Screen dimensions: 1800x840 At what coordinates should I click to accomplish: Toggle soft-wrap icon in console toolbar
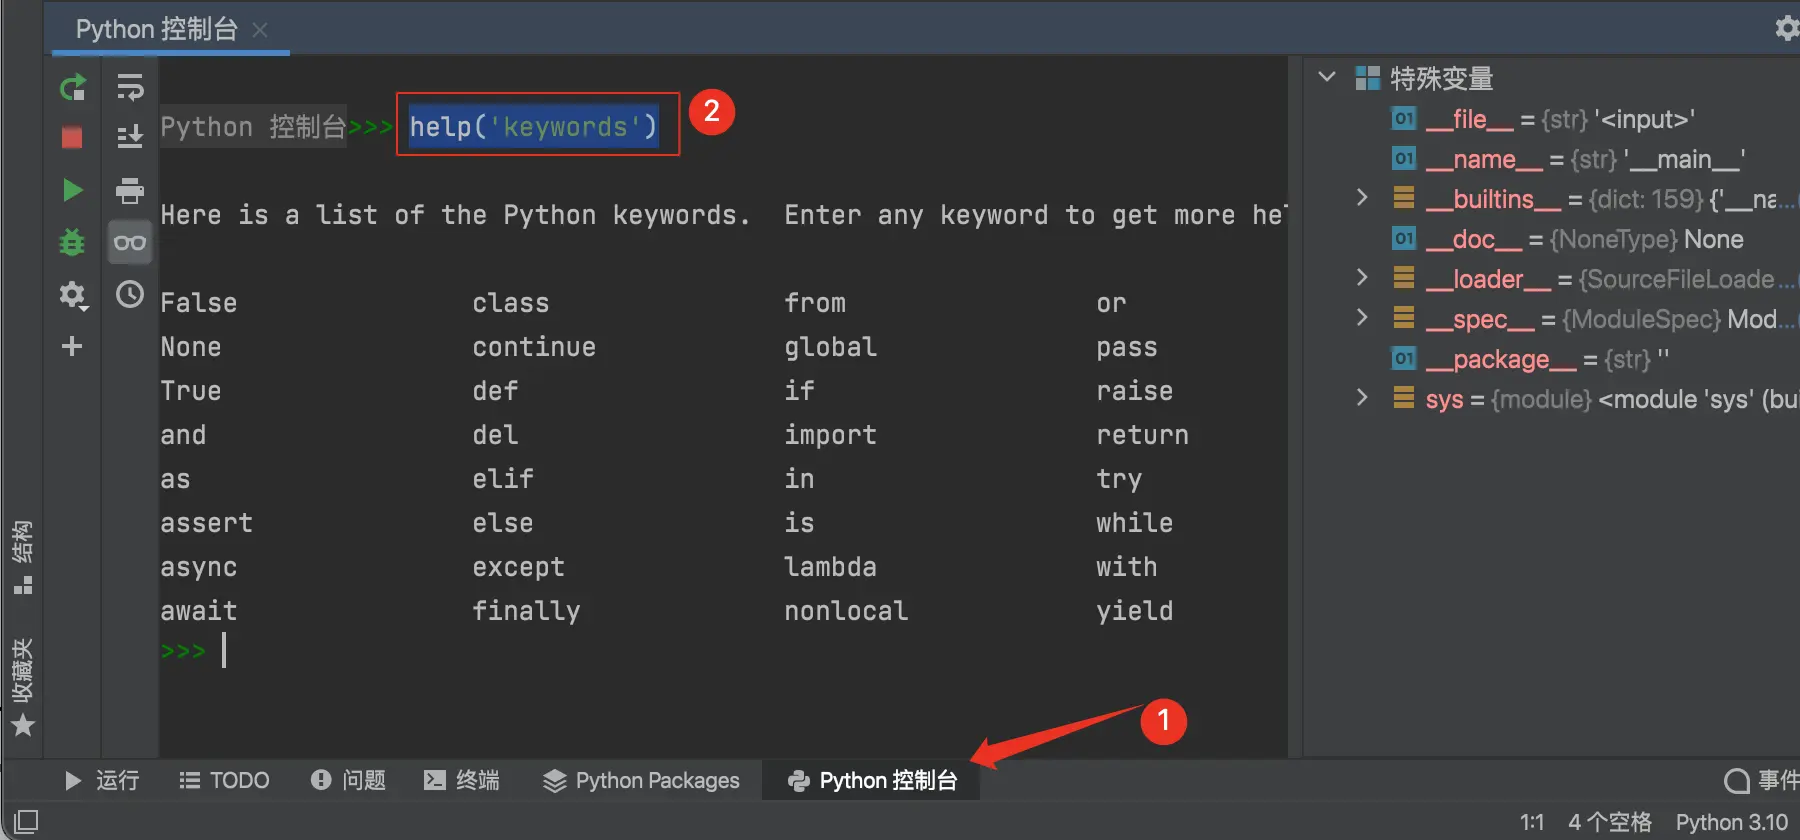[130, 87]
